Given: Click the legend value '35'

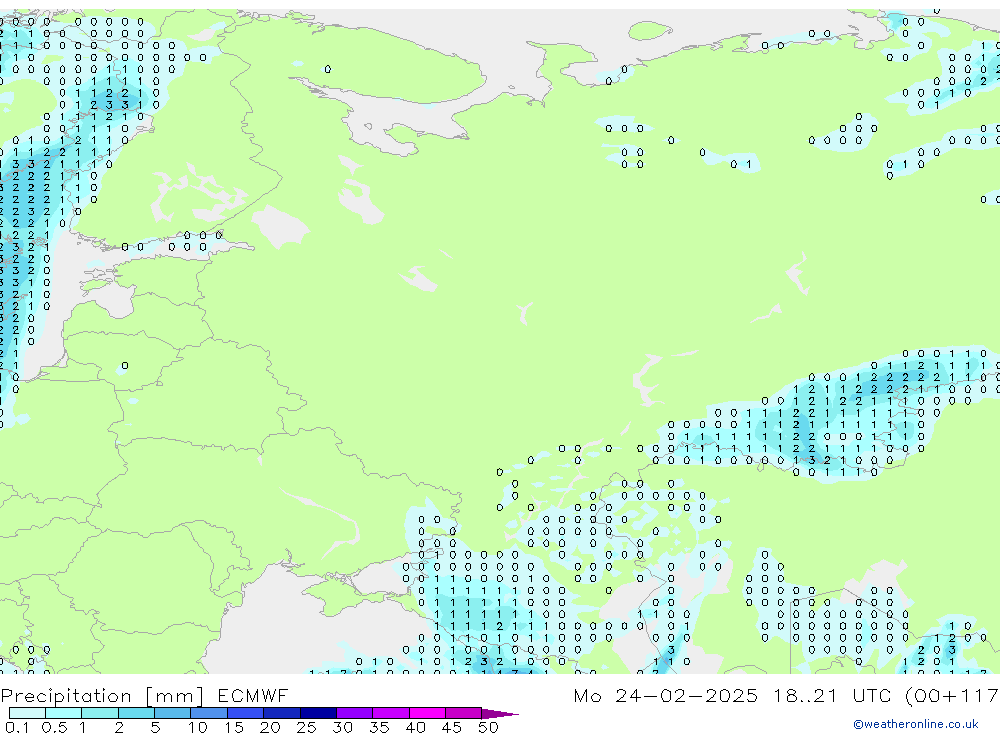Looking at the screenshot, I should click(x=379, y=727).
